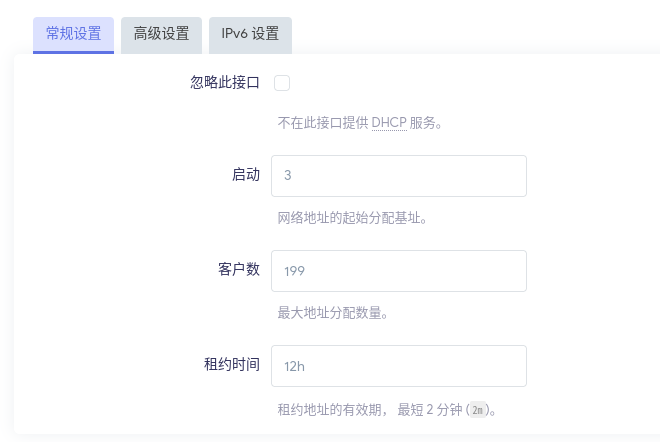Image resolution: width=660 pixels, height=442 pixels.
Task: Click the 启动 field label
Action: point(246,175)
